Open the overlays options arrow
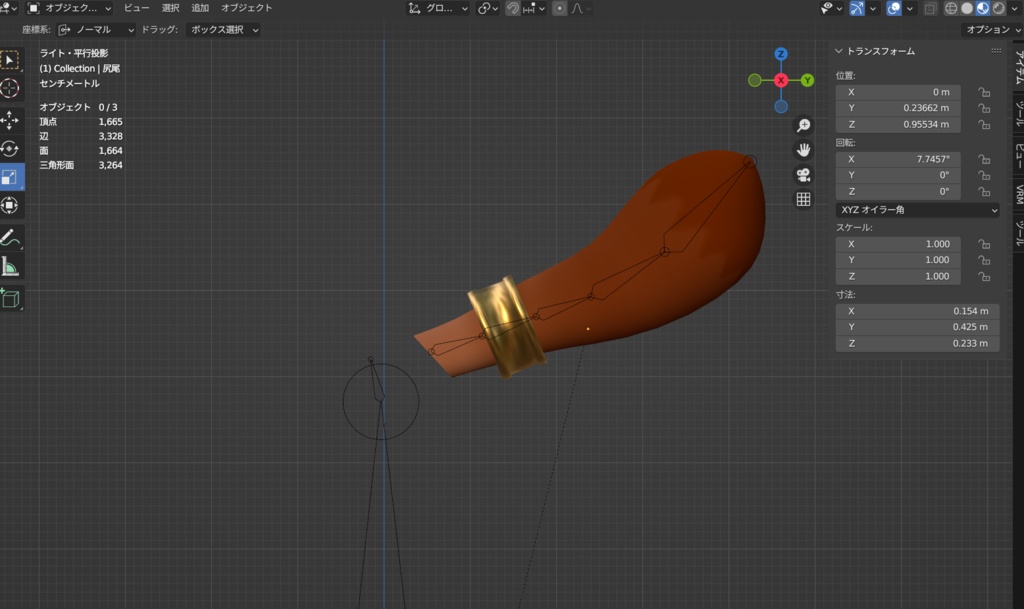The image size is (1024, 609). pos(909,8)
